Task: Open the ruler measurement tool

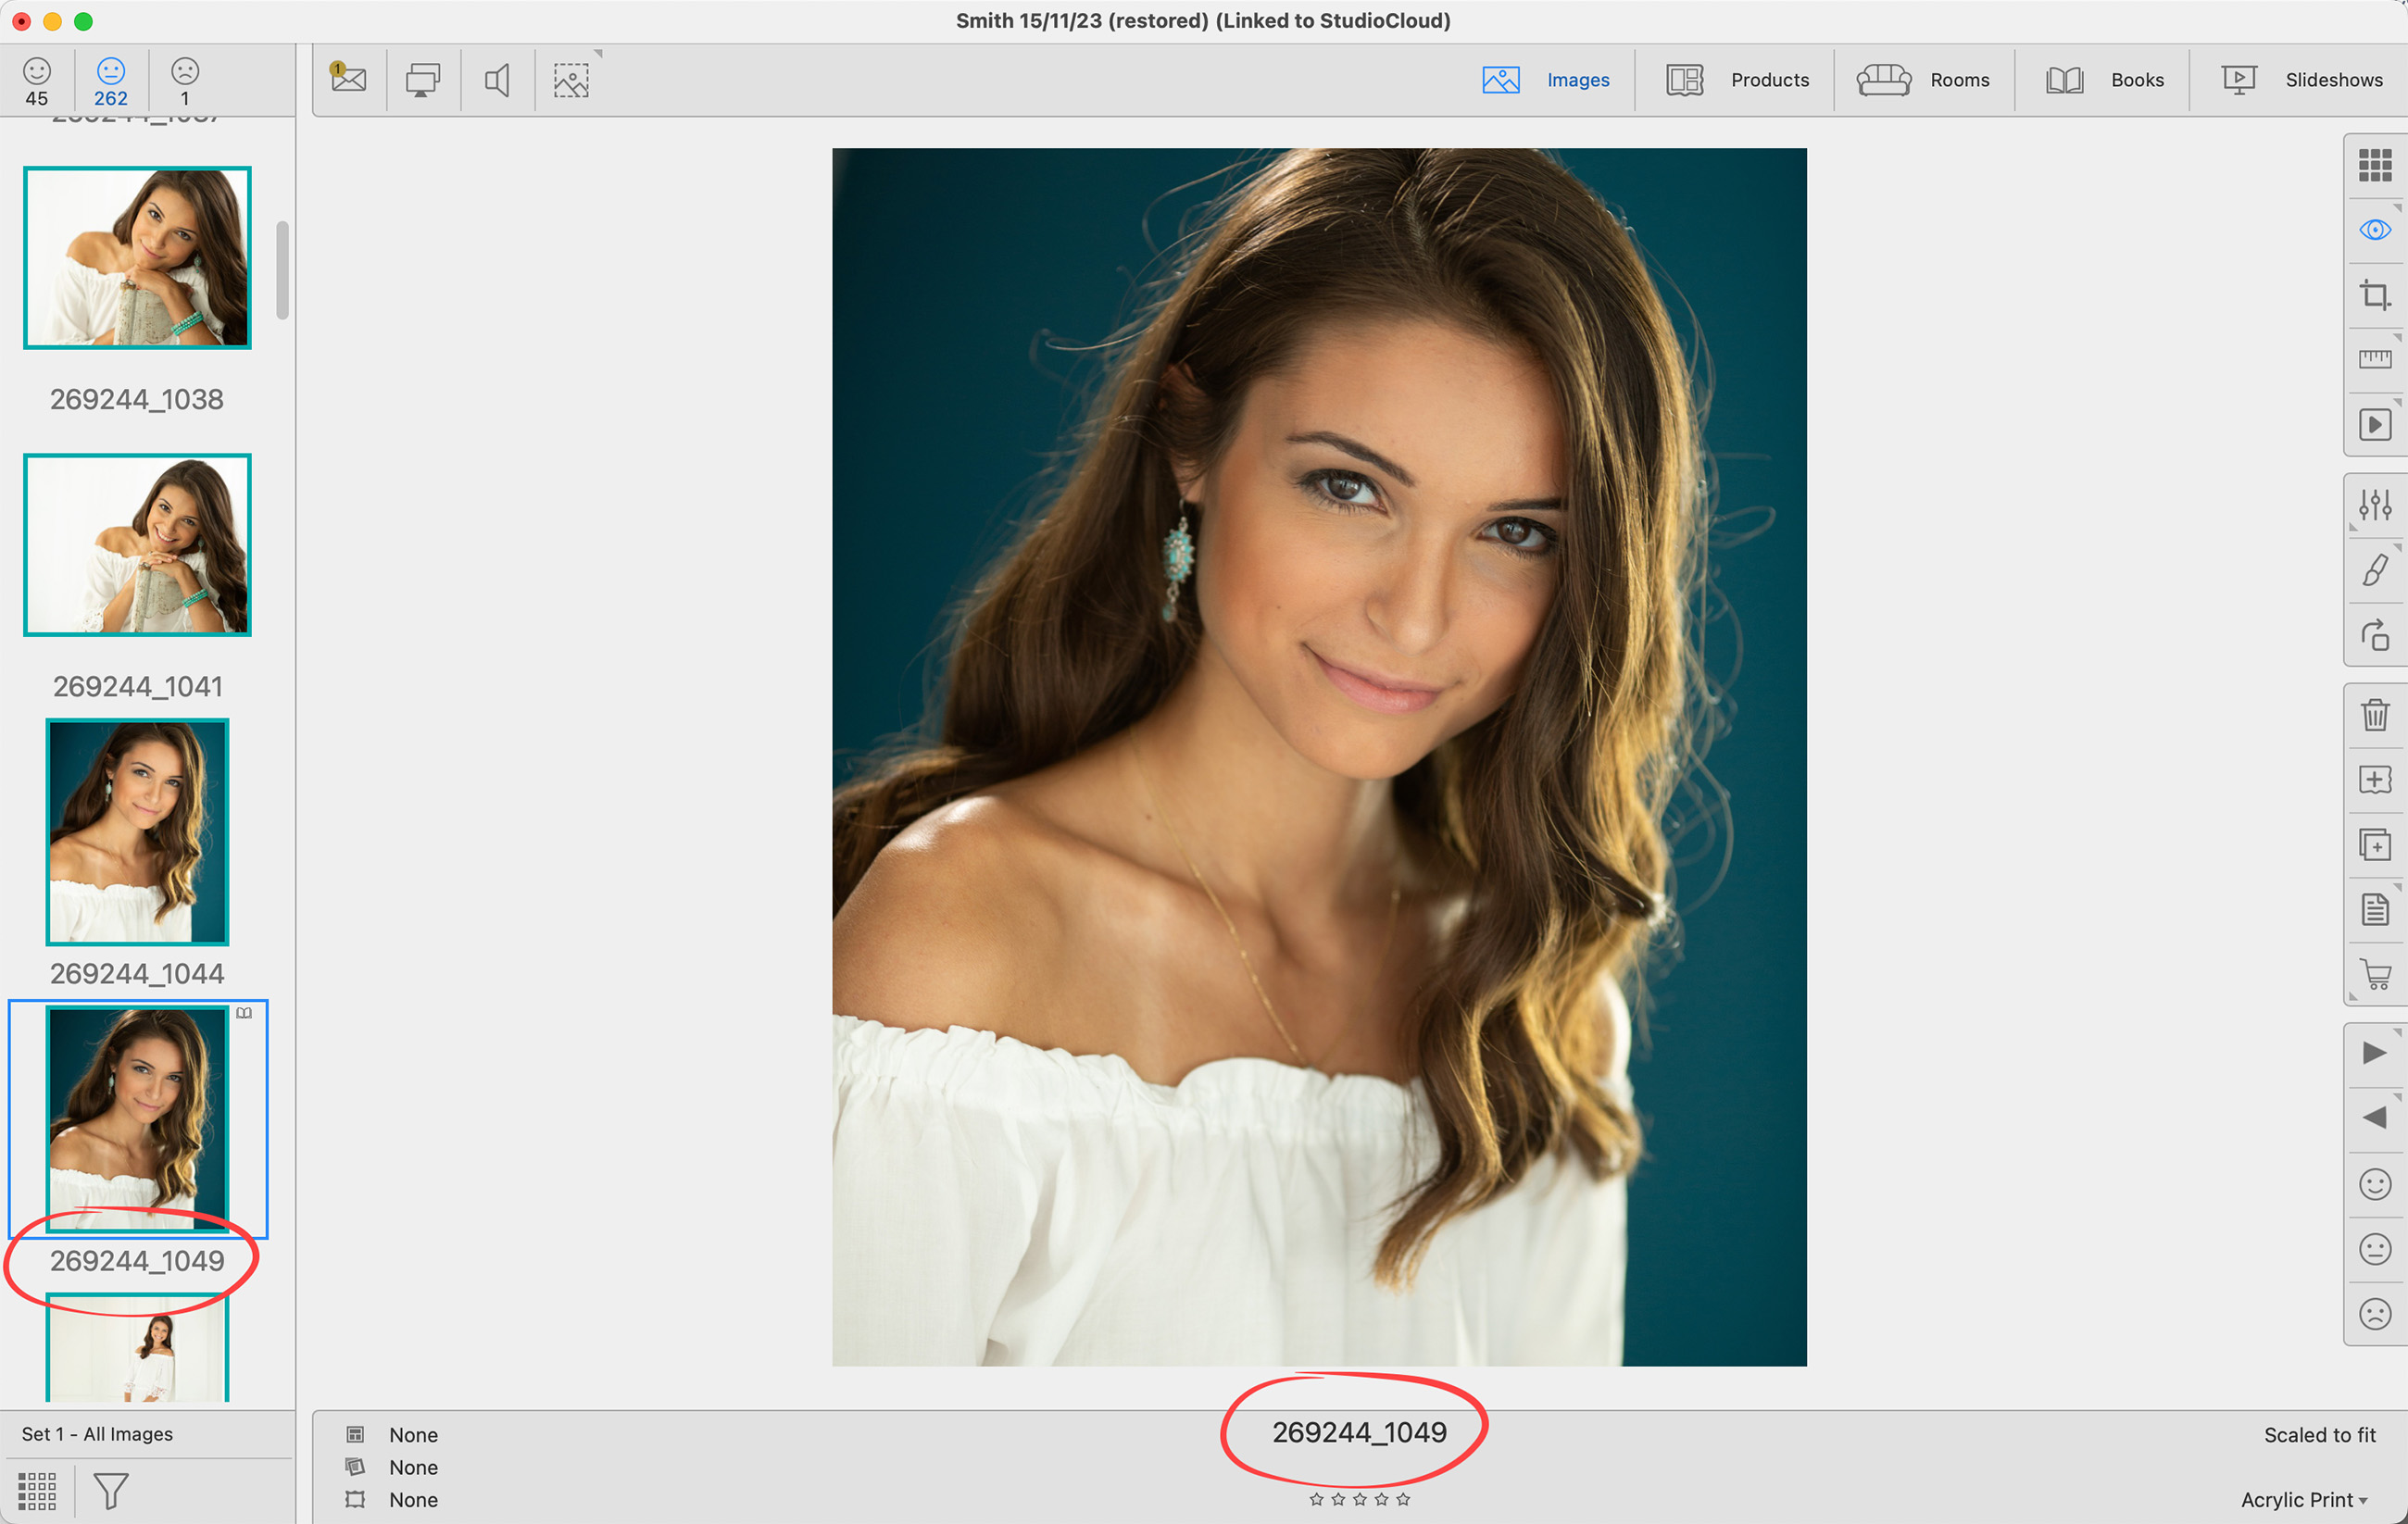Action: (2374, 359)
